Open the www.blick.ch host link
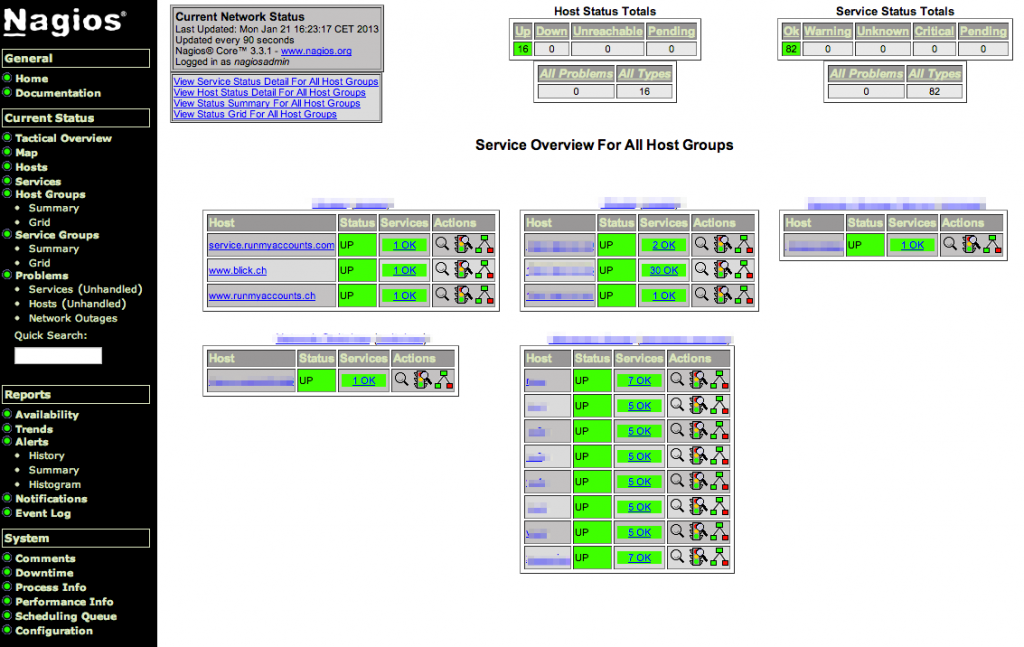Viewport: 1024px width, 647px height. [238, 270]
